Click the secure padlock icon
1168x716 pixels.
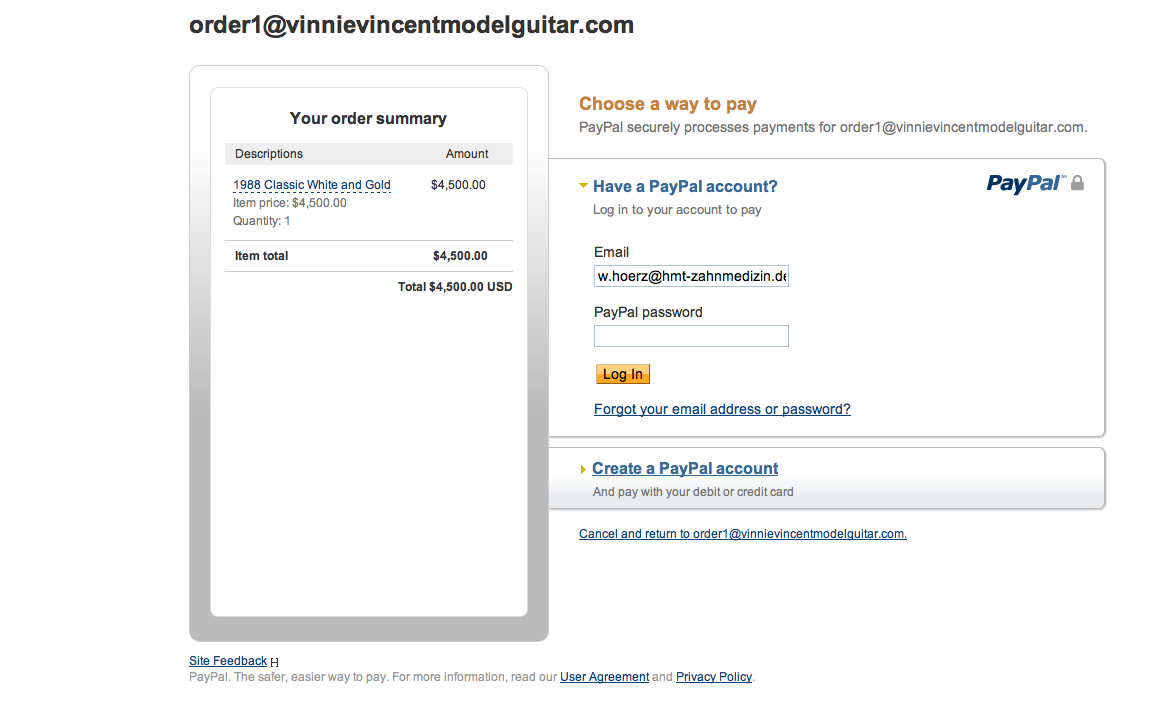click(1078, 183)
